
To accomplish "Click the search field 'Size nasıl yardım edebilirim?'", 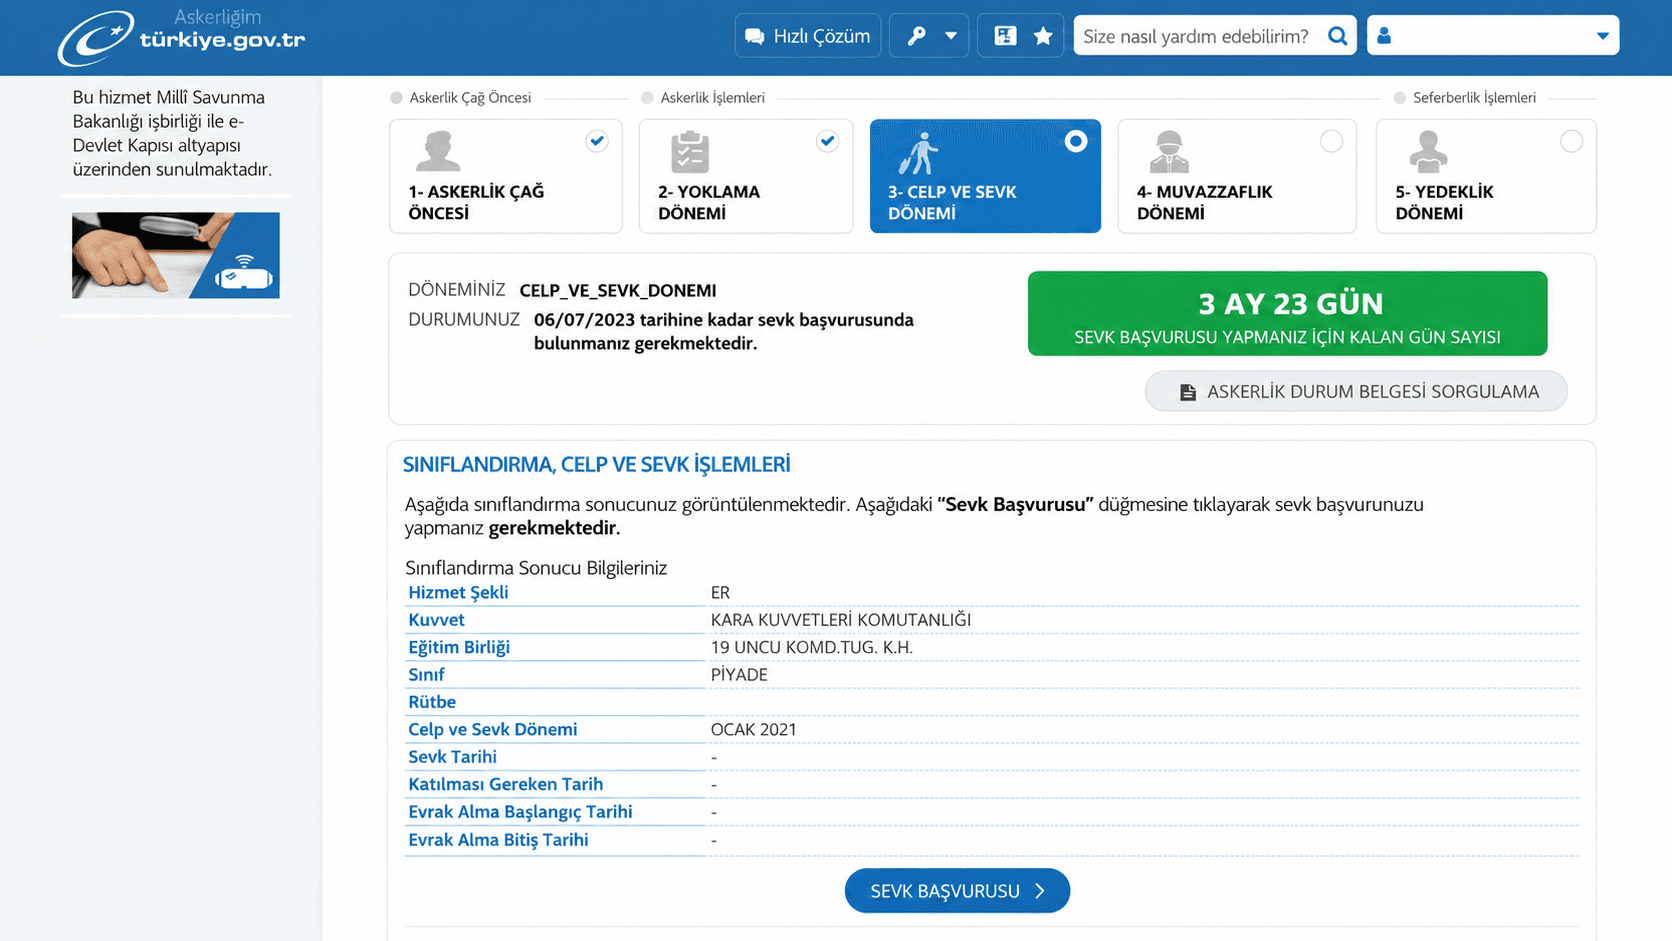I will point(1197,36).
